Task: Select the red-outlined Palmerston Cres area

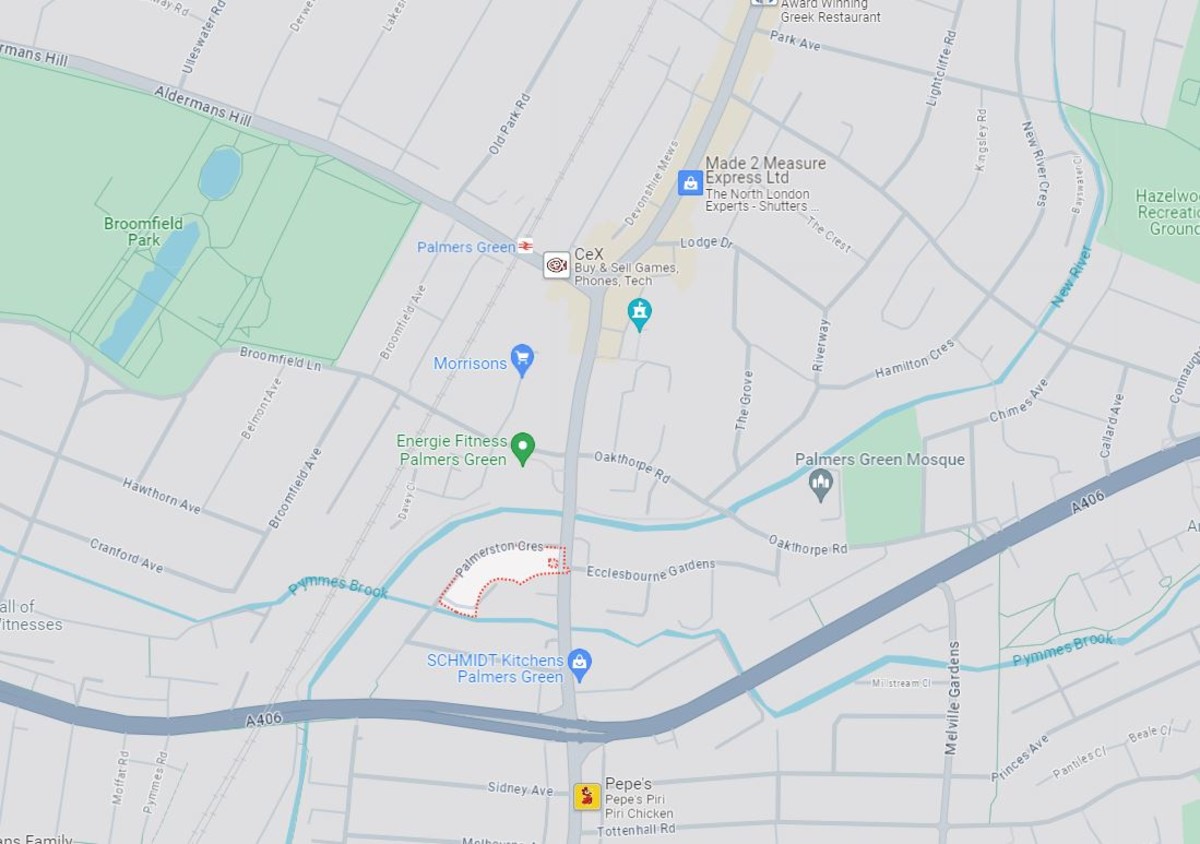Action: pos(504,580)
